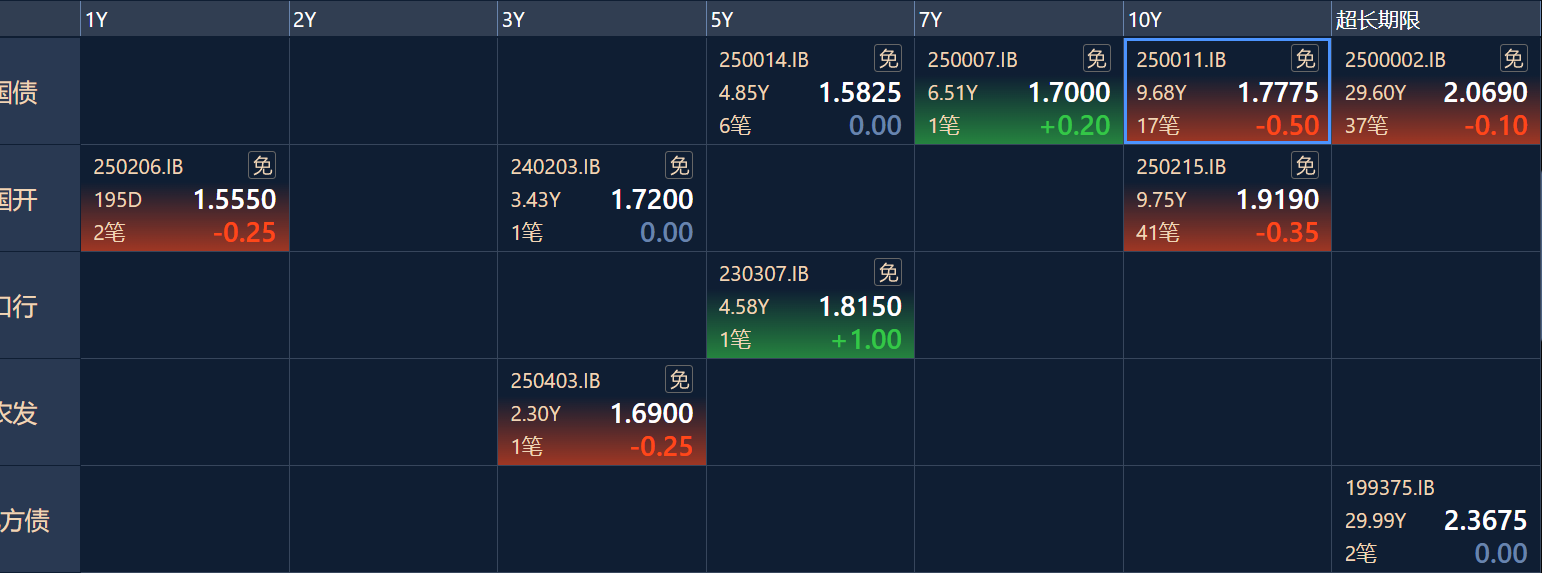Viewport: 1542px width, 573px height.
Task: Click the 免 badge on 250007.IB
Action: click(1097, 59)
